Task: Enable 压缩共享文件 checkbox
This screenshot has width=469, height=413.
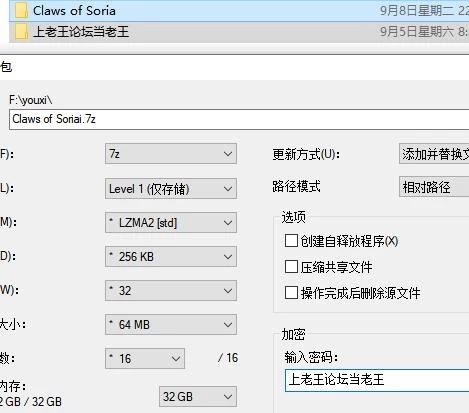Action: tap(291, 267)
